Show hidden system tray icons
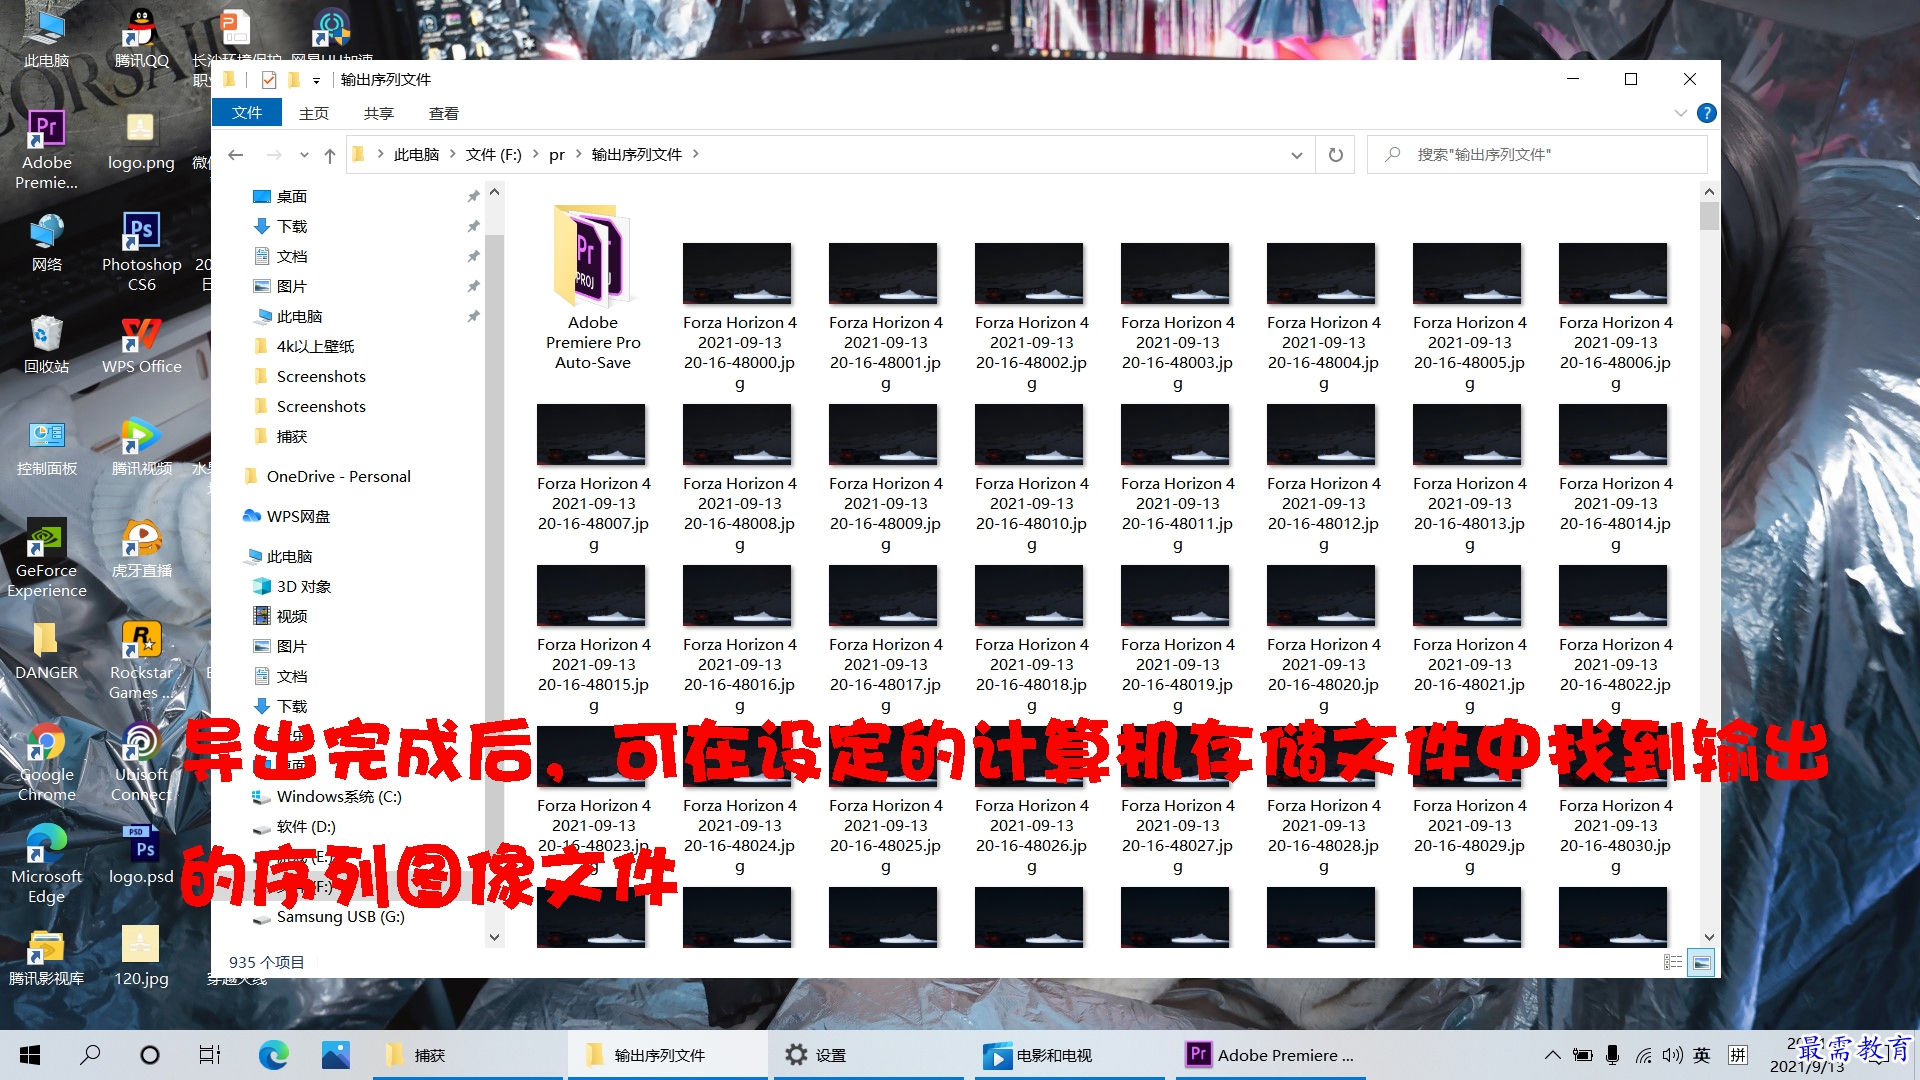This screenshot has height=1080, width=1920. pos(1552,1055)
